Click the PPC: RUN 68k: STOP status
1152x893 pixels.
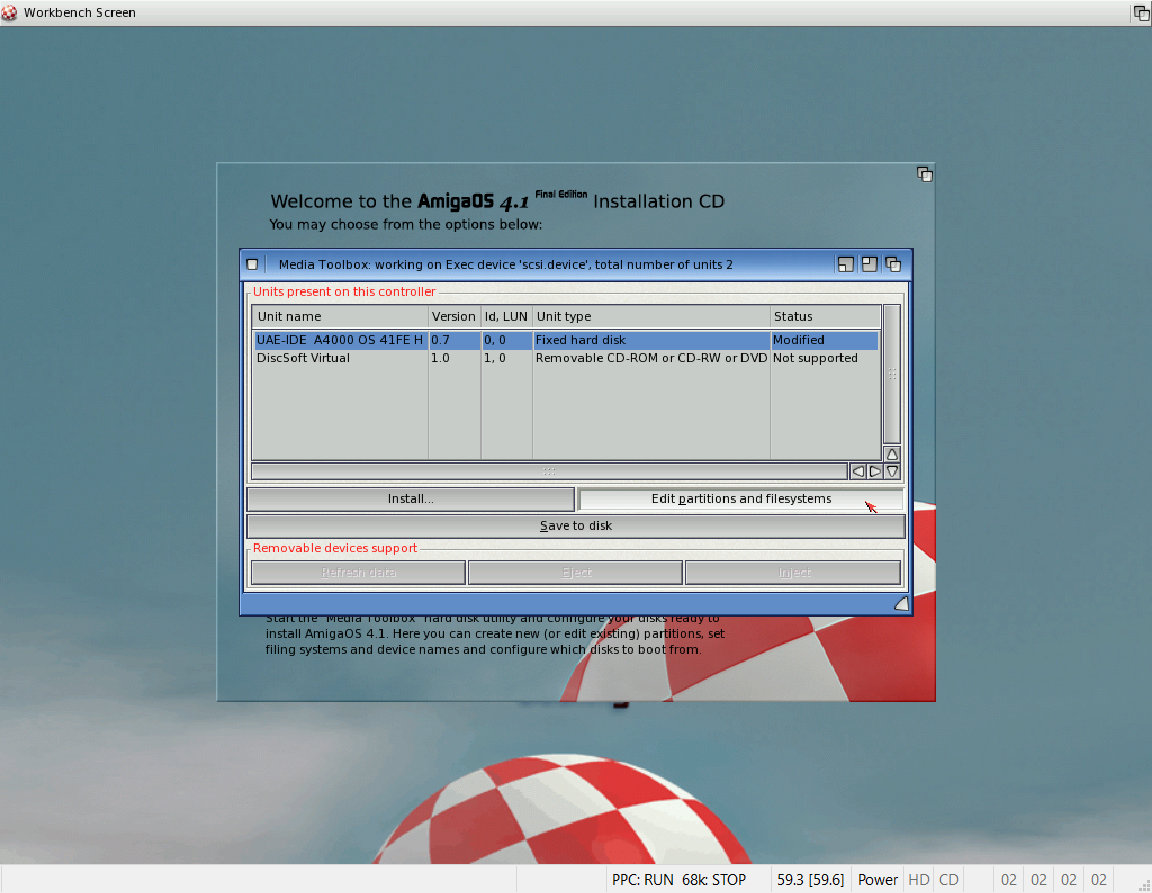679,880
